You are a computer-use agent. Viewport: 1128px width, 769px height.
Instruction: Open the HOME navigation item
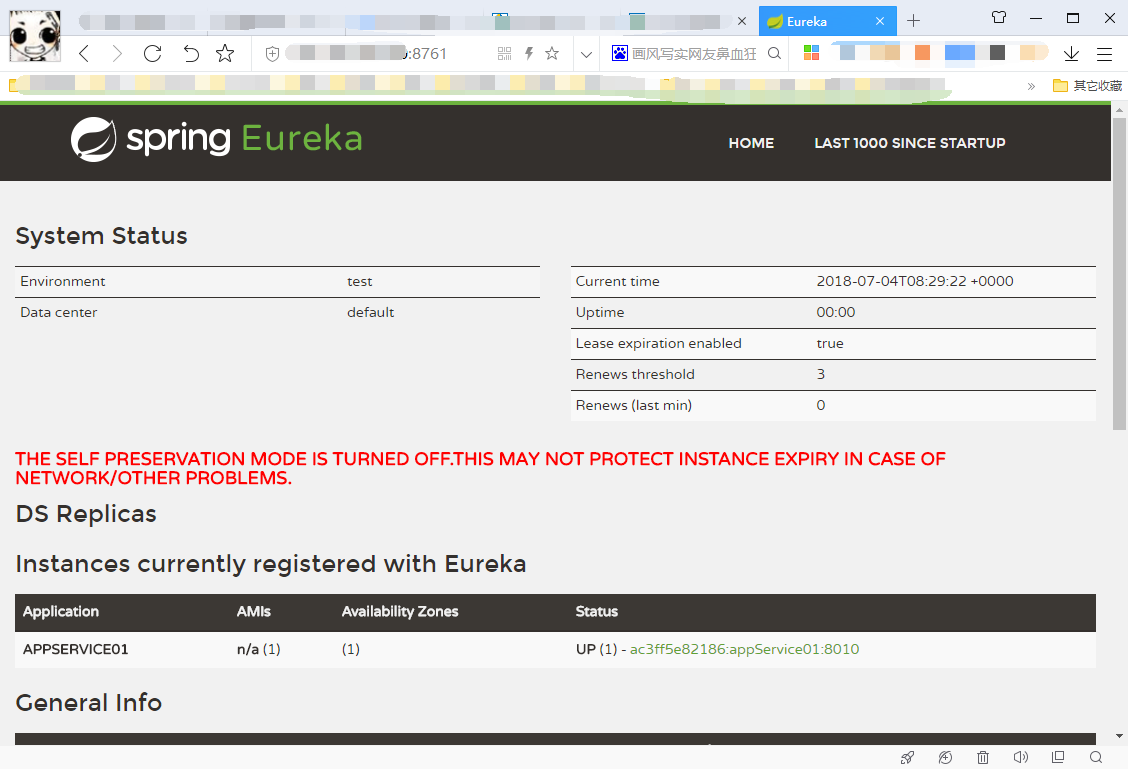pos(751,143)
